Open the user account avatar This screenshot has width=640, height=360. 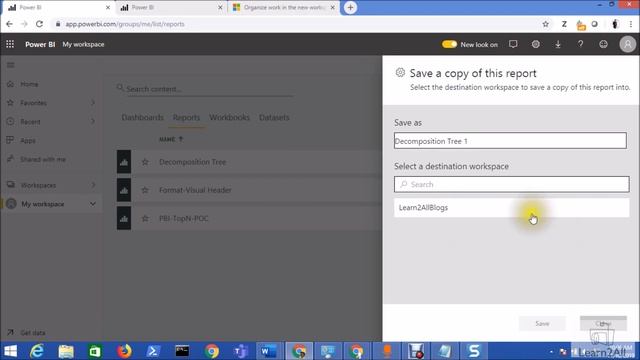[x=627, y=44]
